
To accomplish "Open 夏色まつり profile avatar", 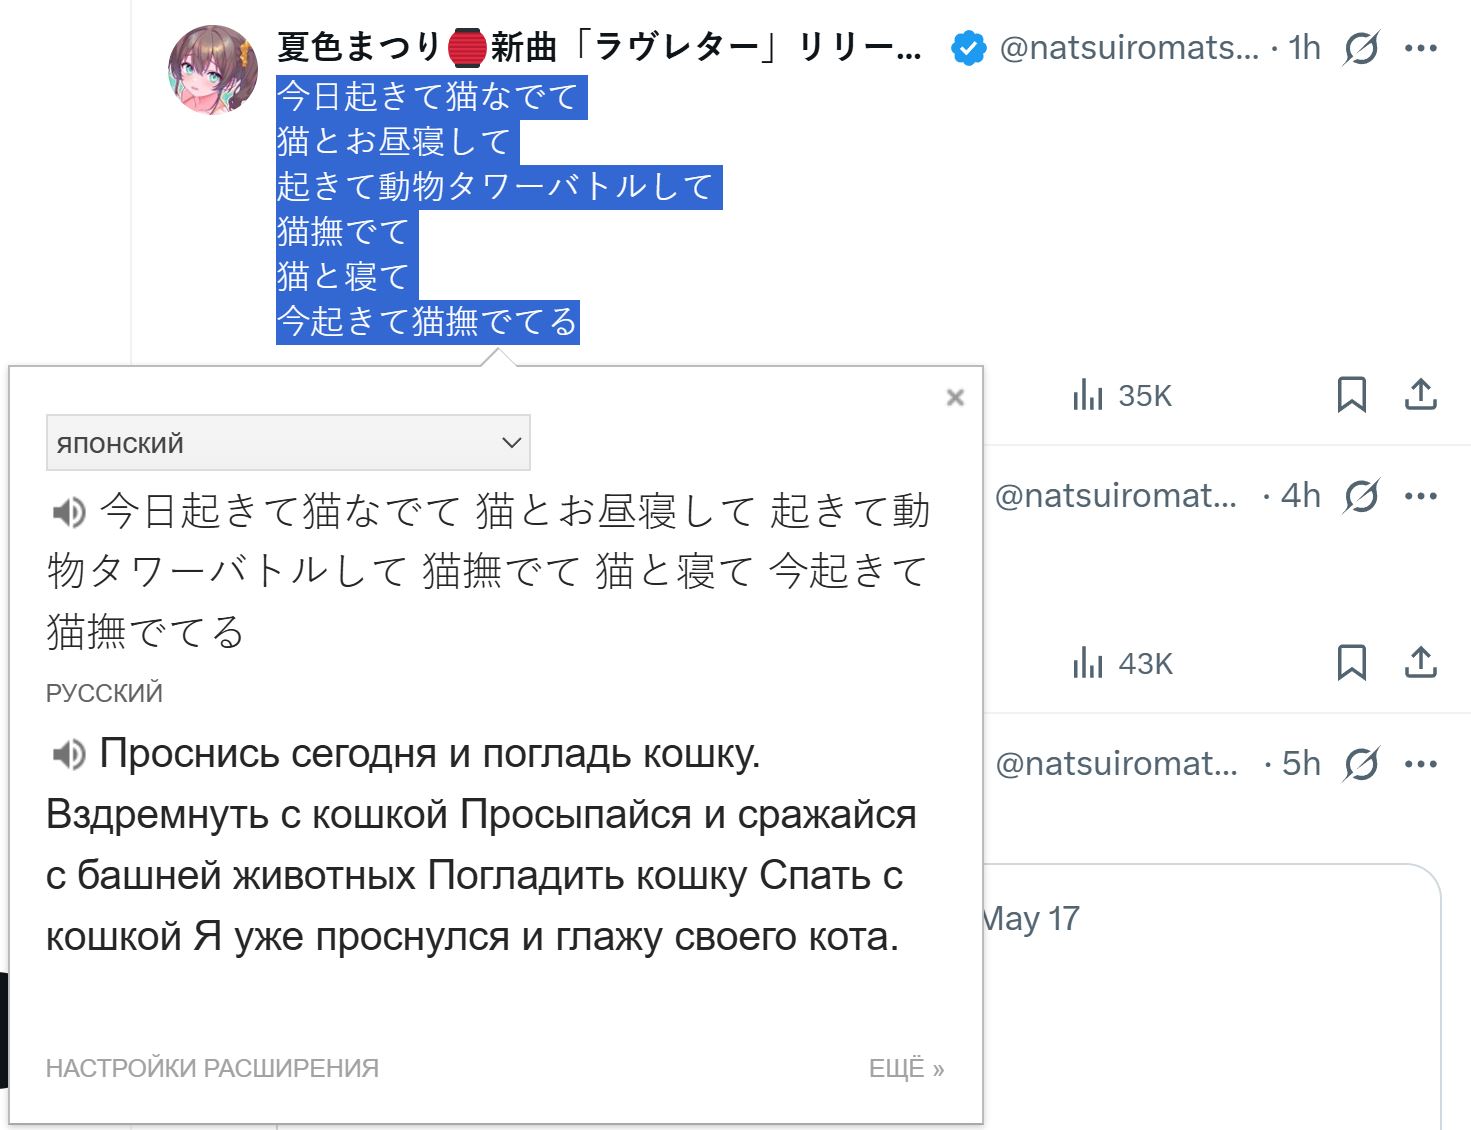I will click(213, 70).
